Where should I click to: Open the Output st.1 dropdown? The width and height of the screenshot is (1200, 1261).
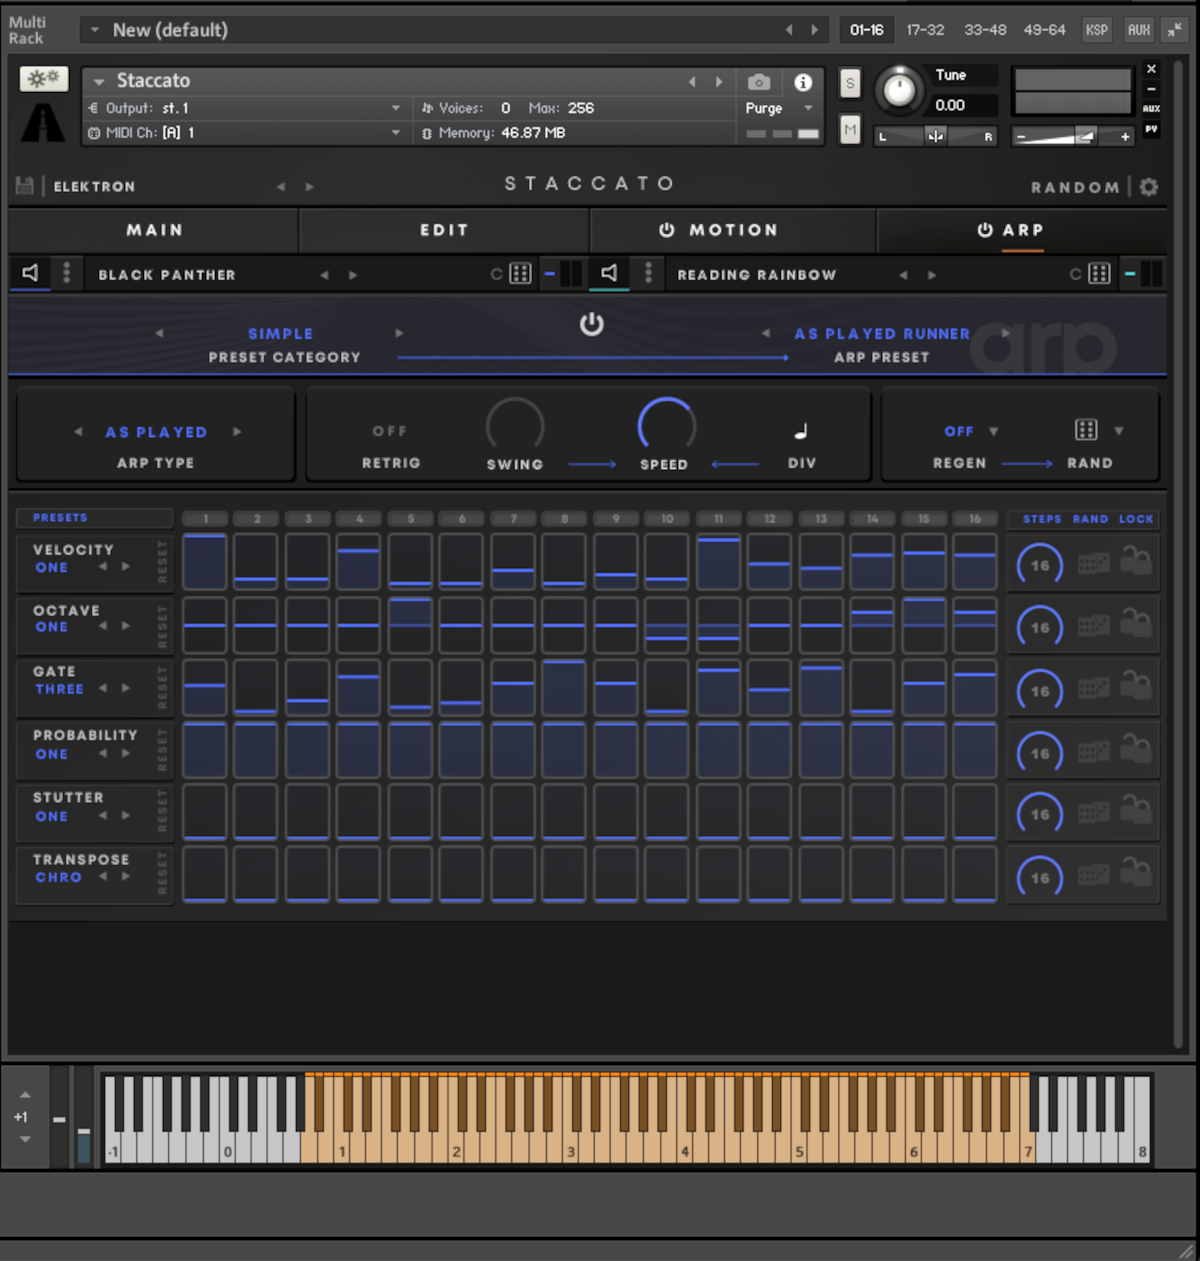tap(396, 108)
